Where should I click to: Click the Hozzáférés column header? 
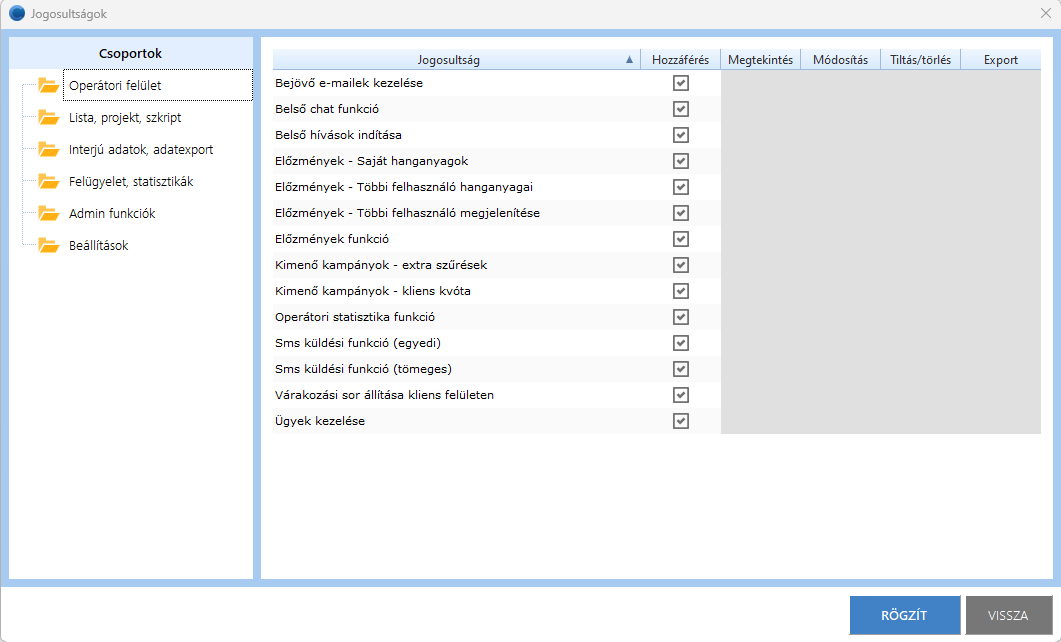[x=680, y=60]
